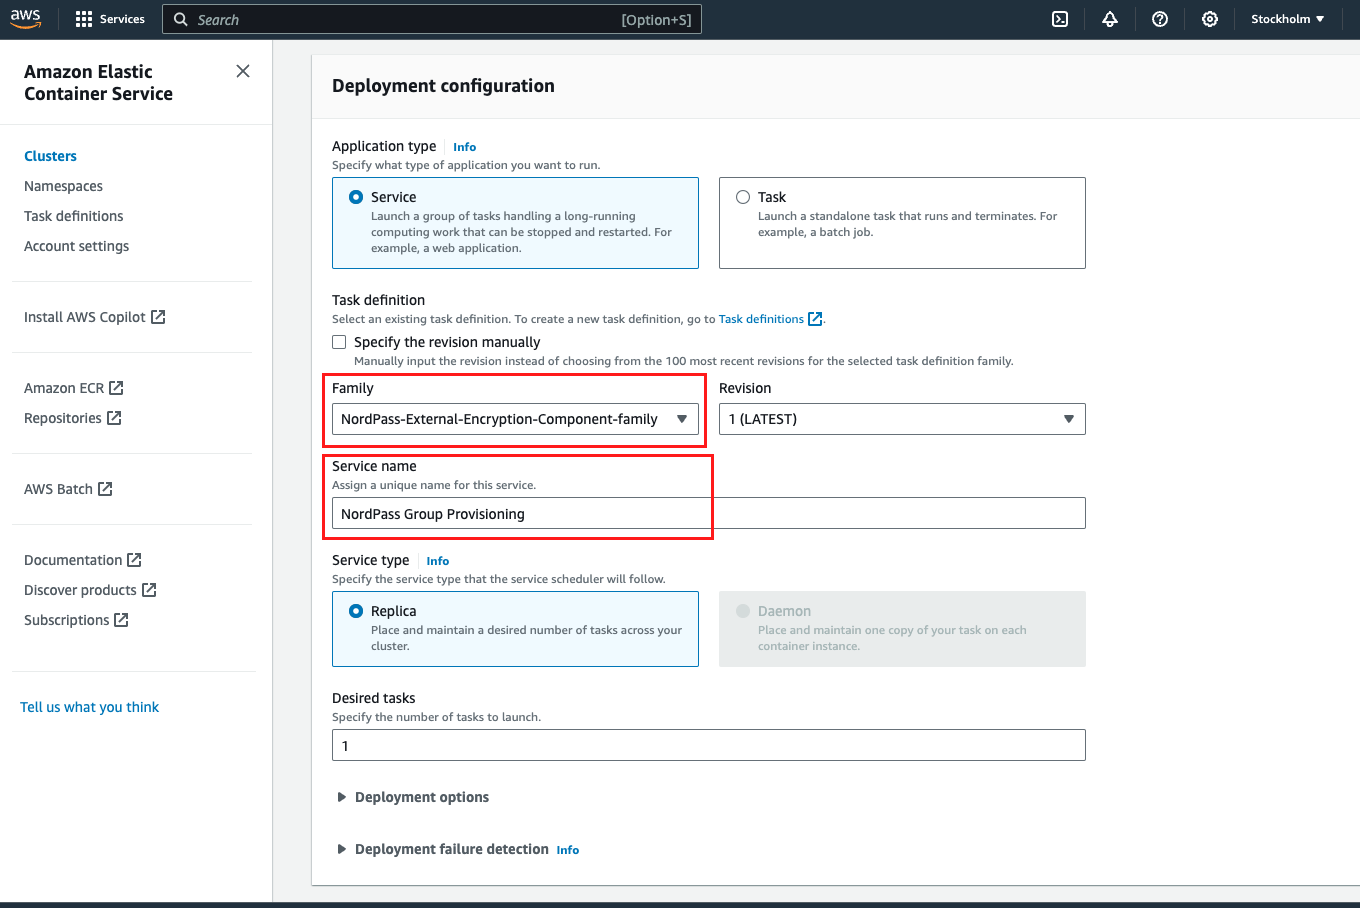Screen dimensions: 1360x908
Task: Select the Daemon service type radio
Action: [x=743, y=611]
